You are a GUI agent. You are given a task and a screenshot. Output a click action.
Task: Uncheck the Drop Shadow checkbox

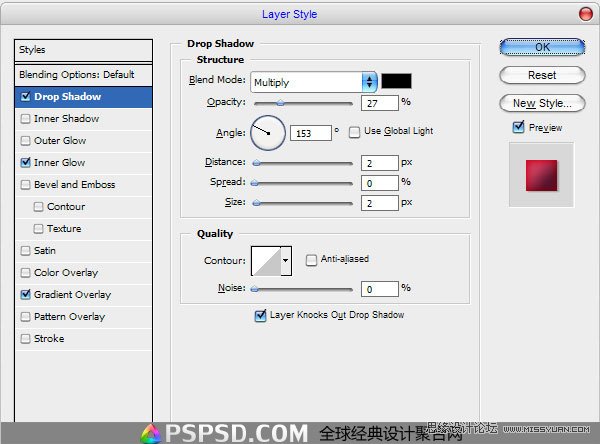click(x=26, y=96)
